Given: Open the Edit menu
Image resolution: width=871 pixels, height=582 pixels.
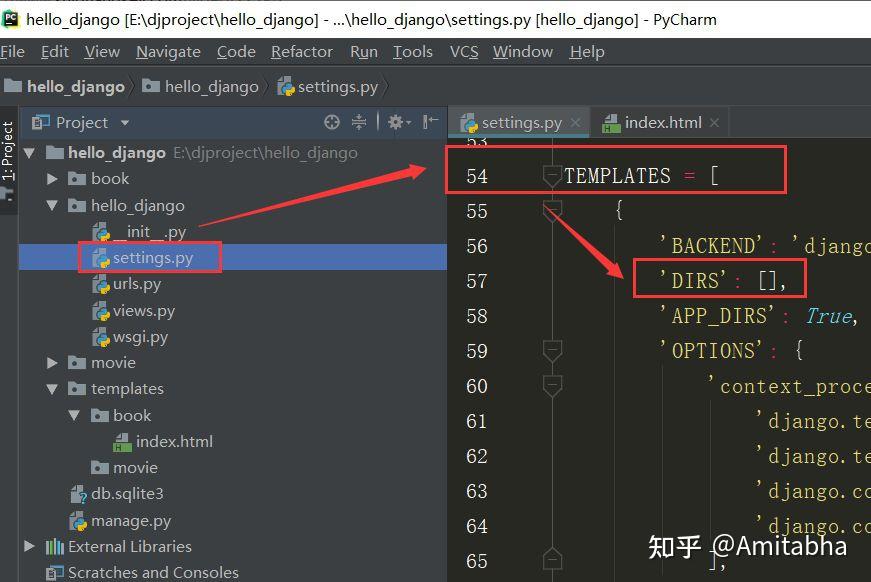Looking at the screenshot, I should point(54,52).
